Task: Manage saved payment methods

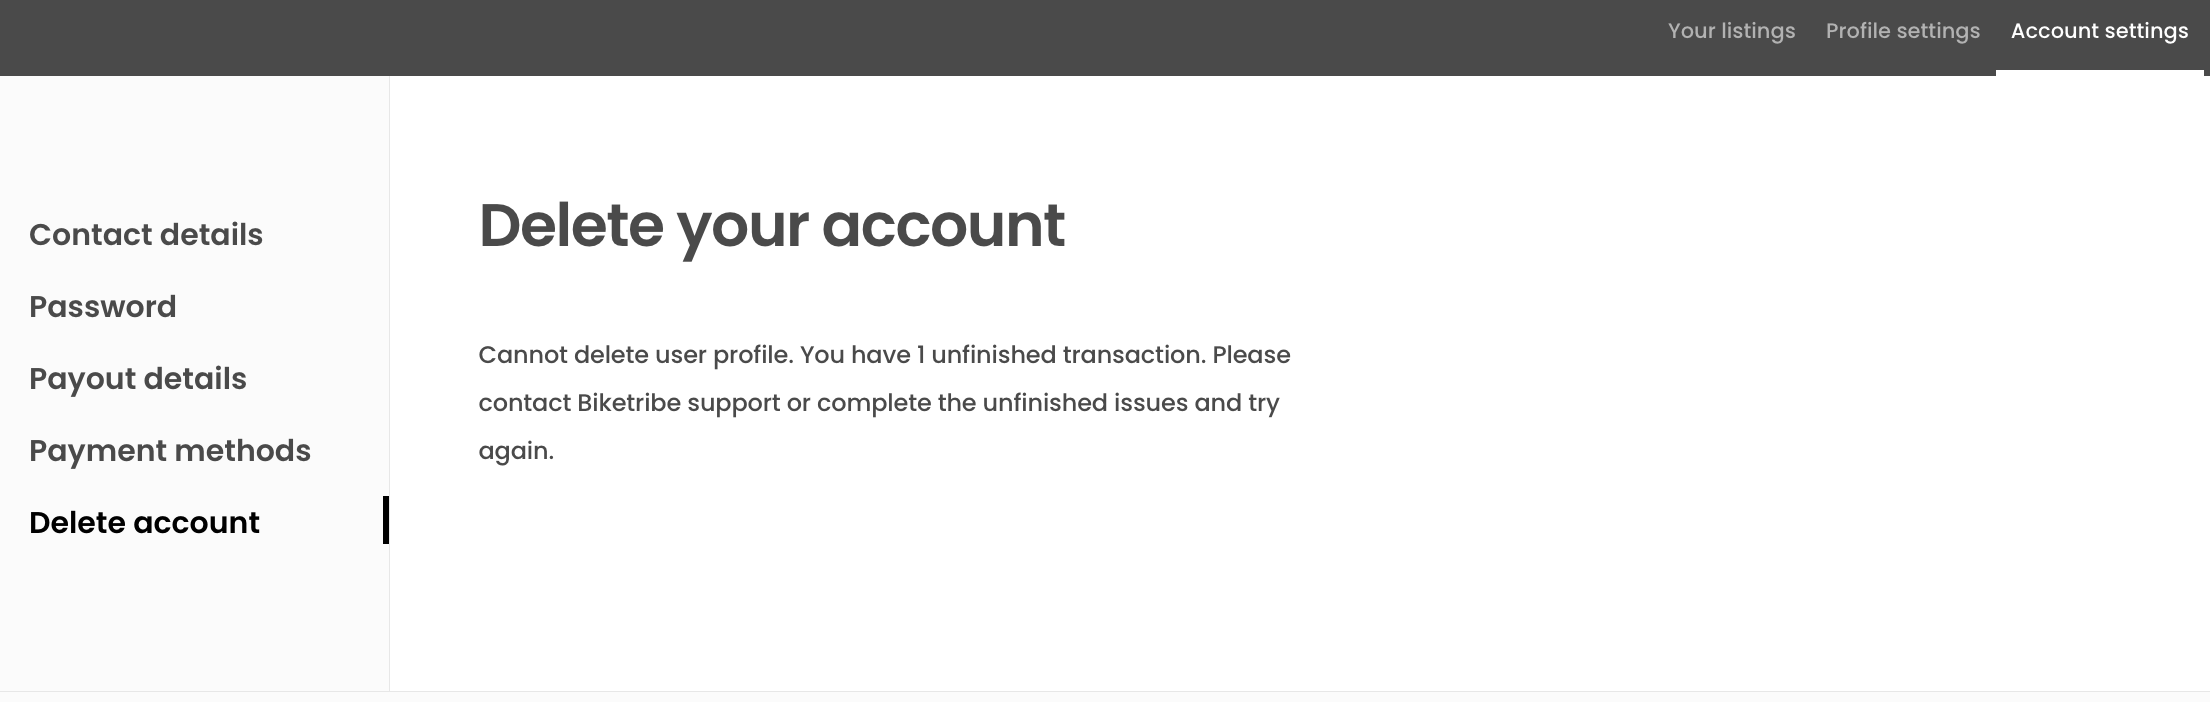Action: pyautogui.click(x=169, y=450)
